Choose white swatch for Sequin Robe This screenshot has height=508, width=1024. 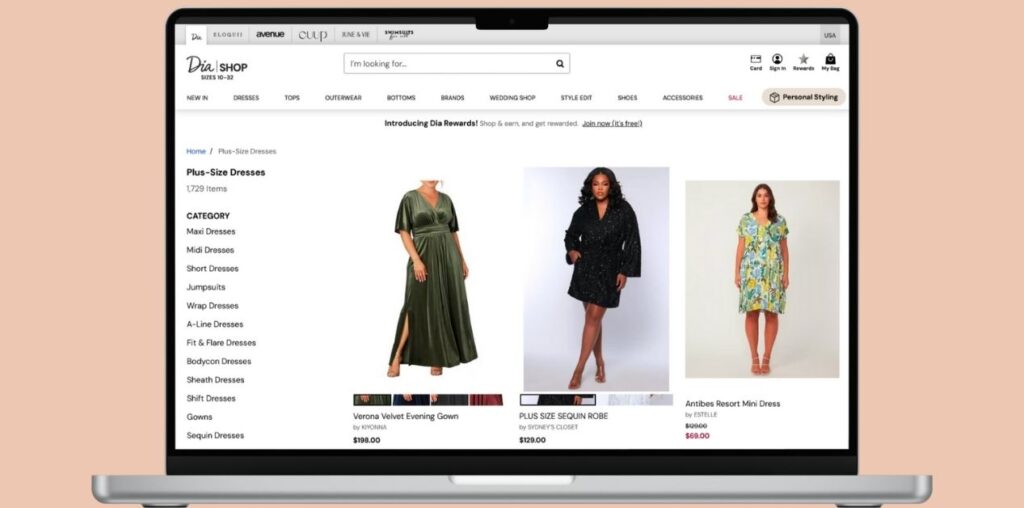635,400
